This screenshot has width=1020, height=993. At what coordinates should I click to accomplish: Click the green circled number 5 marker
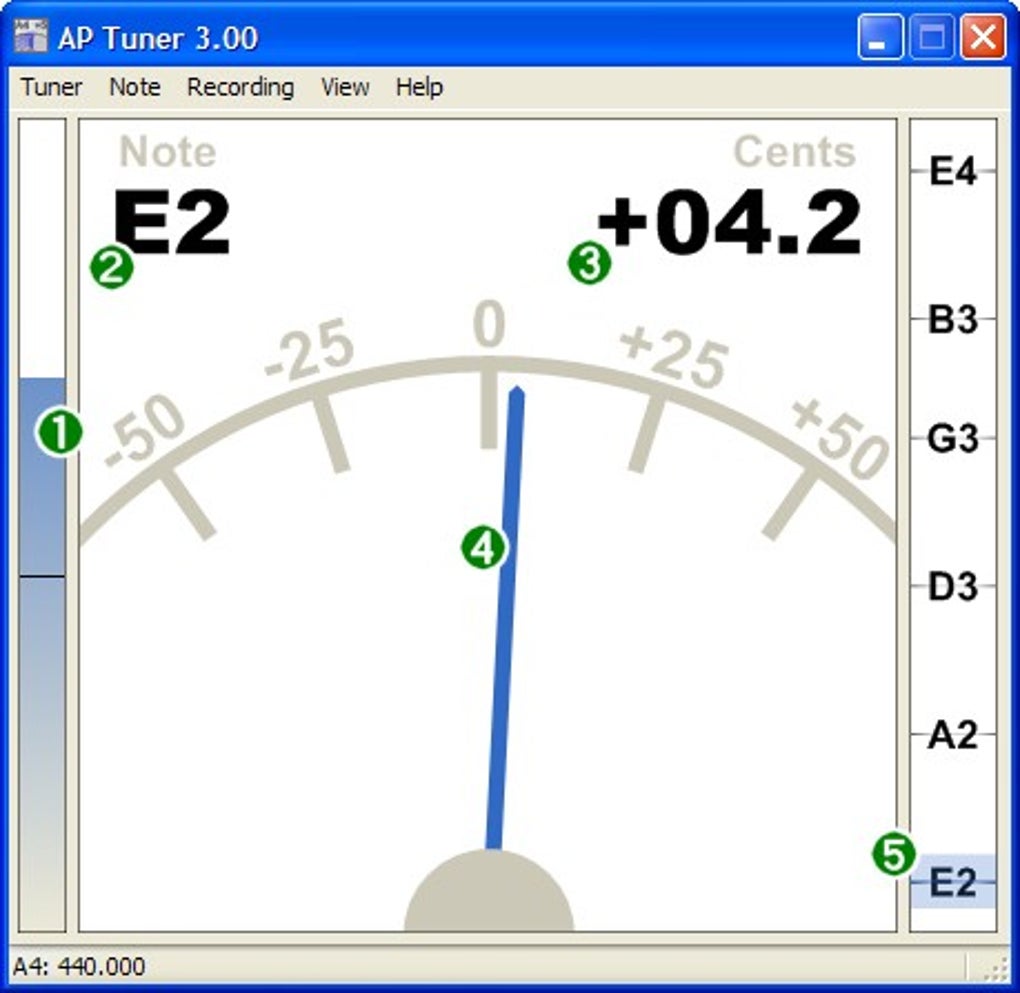pyautogui.click(x=894, y=854)
